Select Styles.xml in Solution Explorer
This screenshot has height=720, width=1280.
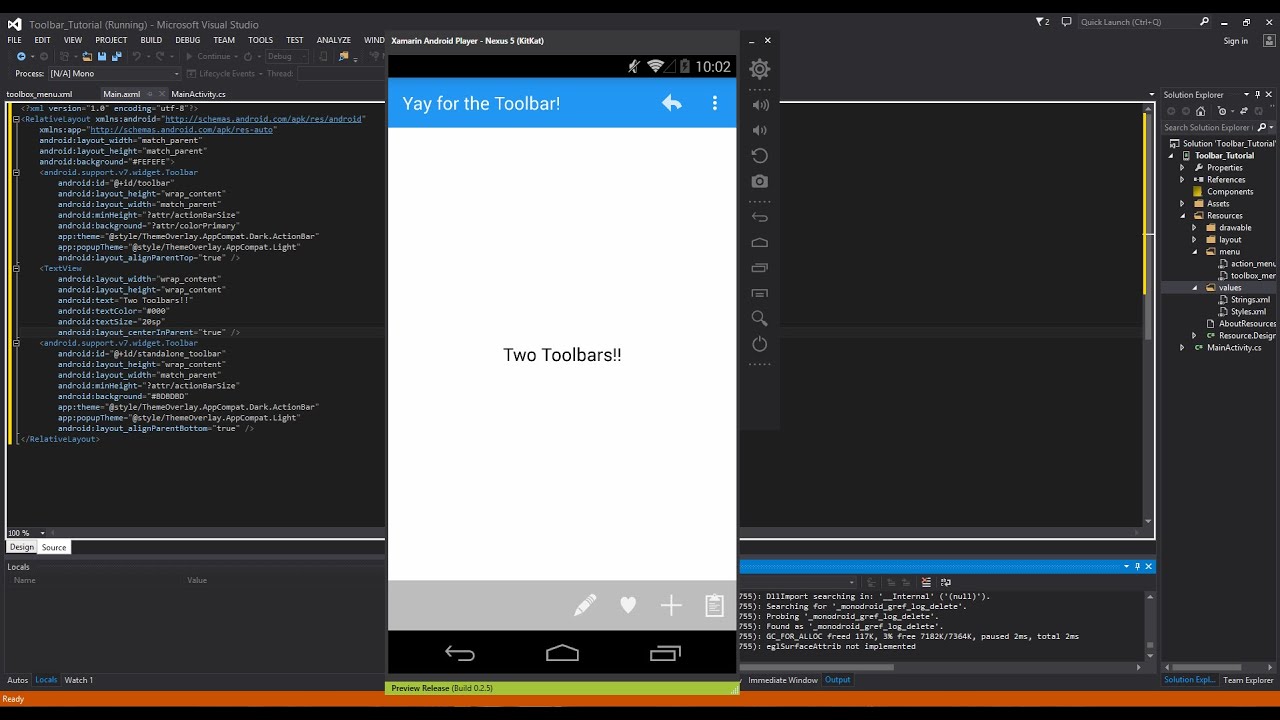(x=1248, y=312)
